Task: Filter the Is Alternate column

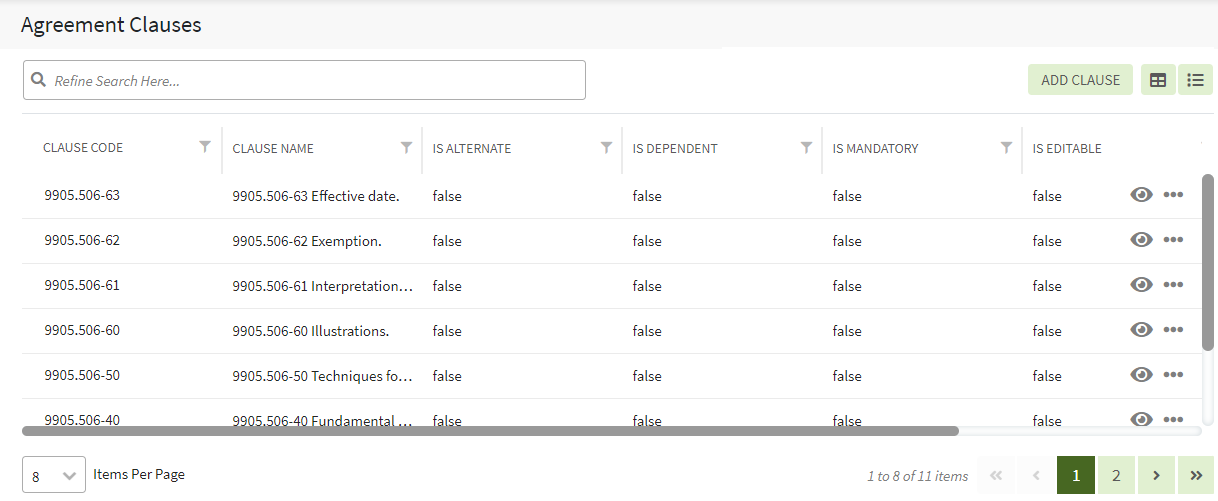Action: point(606,147)
